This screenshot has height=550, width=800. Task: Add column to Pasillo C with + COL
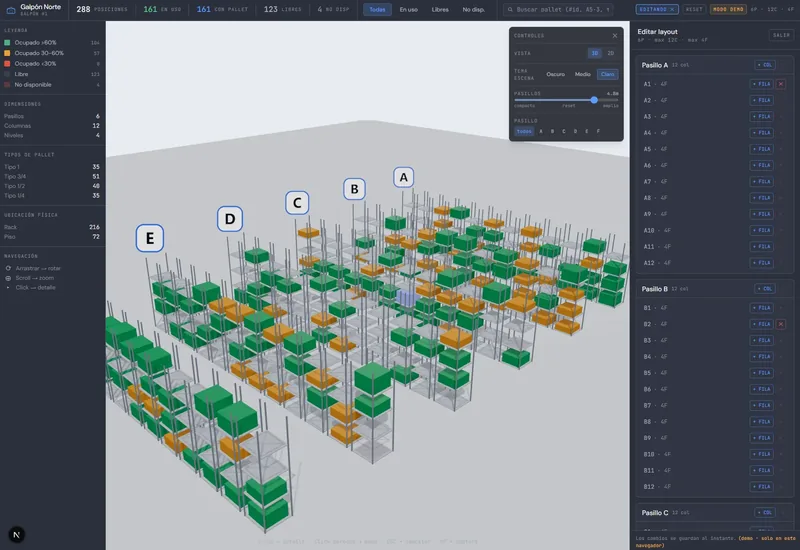pos(765,513)
